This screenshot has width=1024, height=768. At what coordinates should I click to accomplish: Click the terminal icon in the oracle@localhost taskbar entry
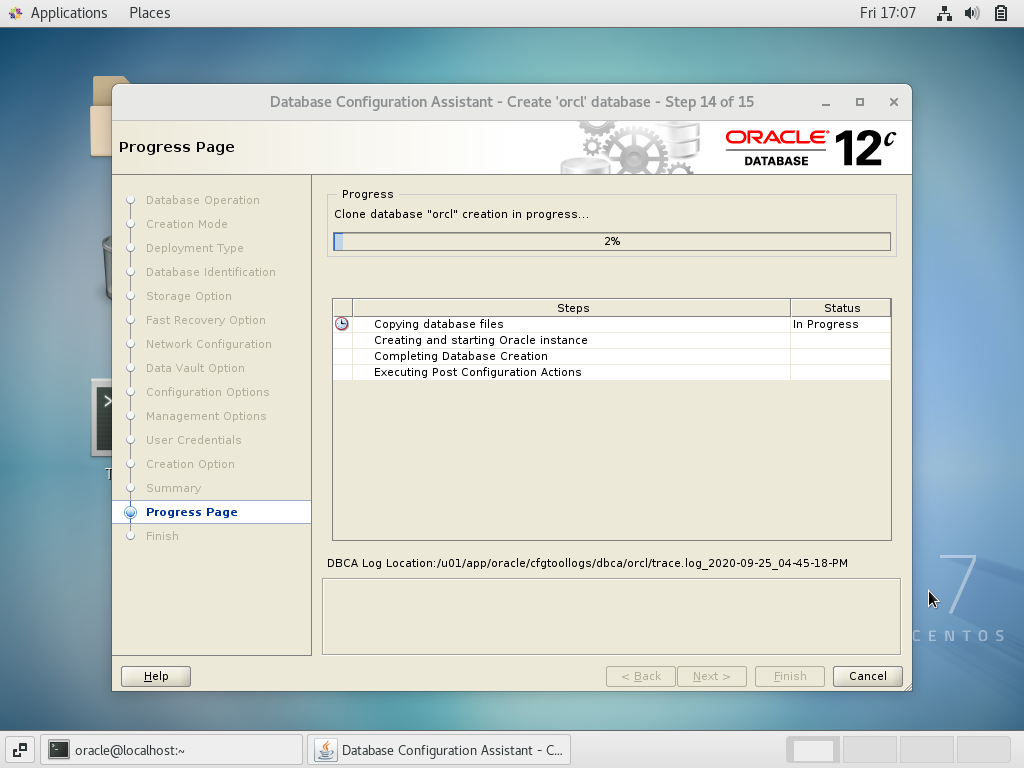(59, 750)
